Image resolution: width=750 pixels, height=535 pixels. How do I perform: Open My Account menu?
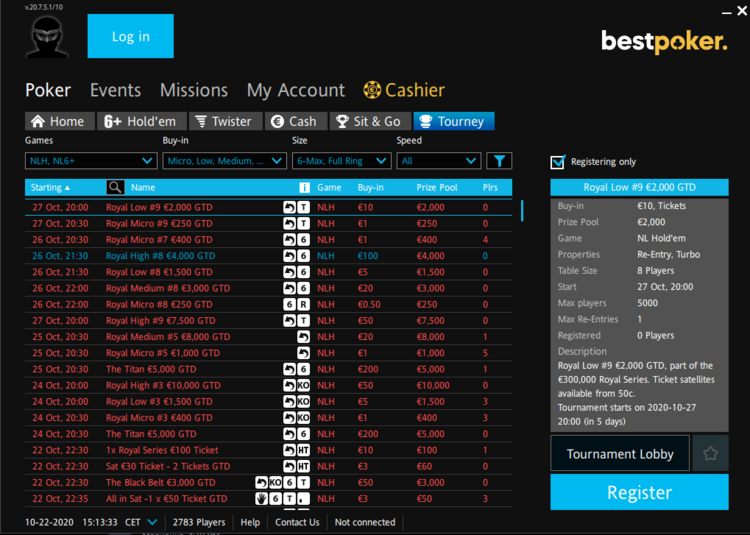point(296,90)
